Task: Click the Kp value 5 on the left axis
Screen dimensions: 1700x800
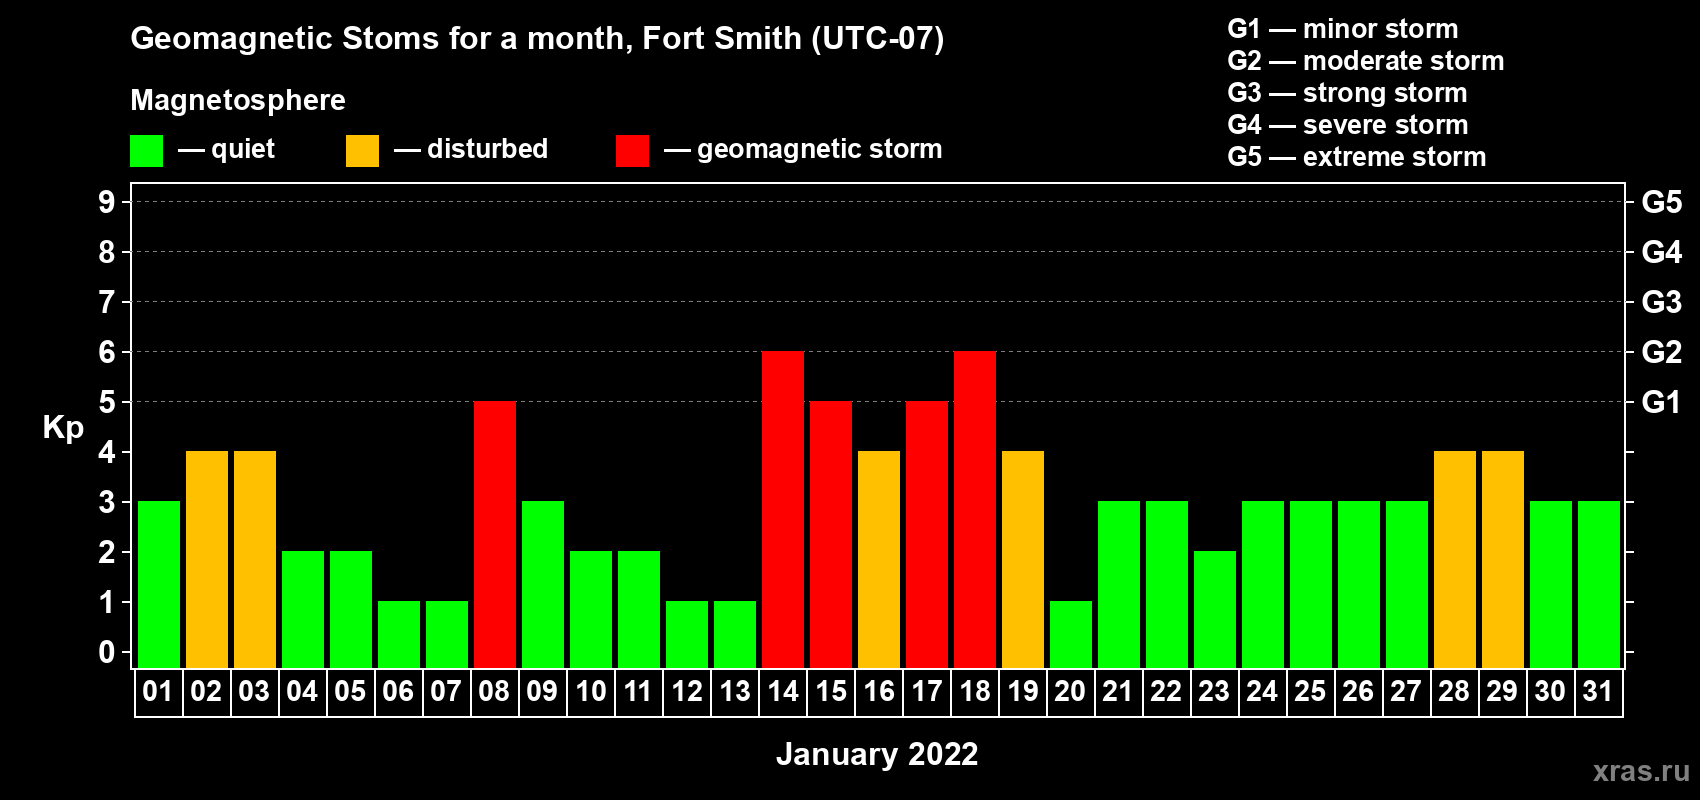Action: [x=107, y=402]
